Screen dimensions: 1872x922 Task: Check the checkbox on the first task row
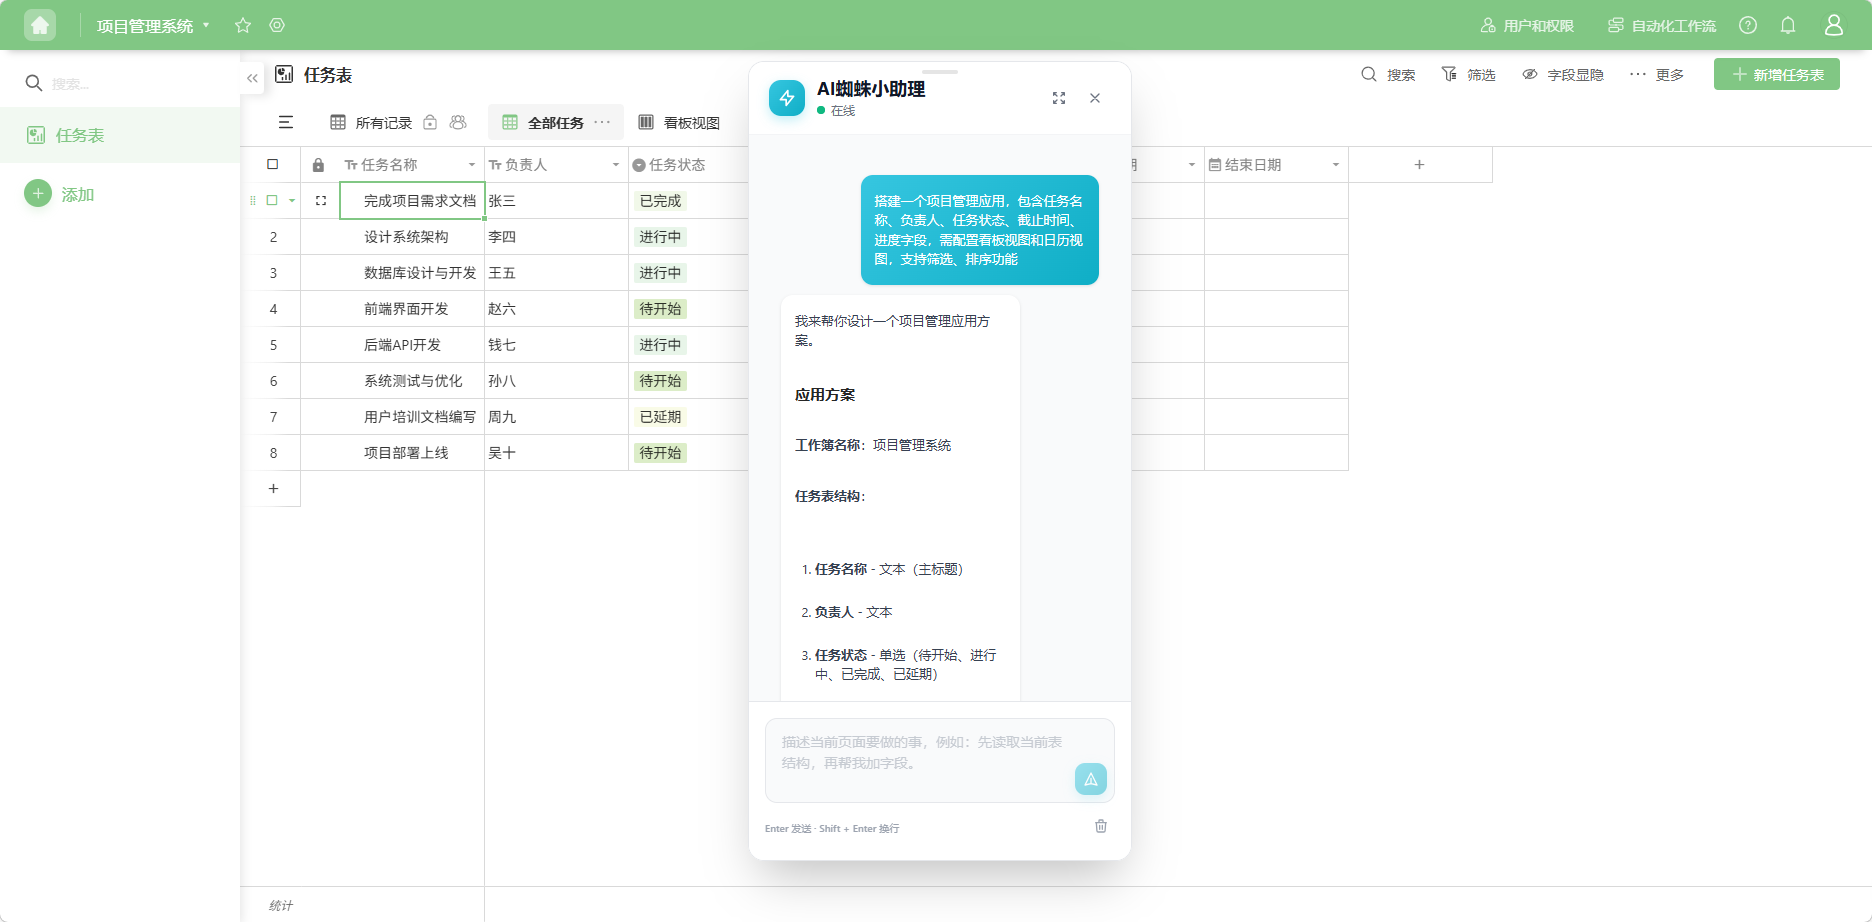(273, 200)
